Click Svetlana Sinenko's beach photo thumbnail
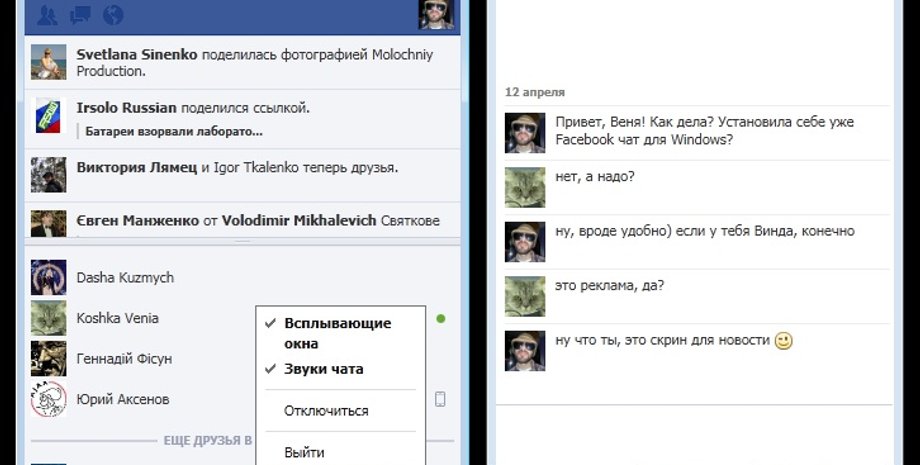The image size is (920, 465). [x=48, y=62]
